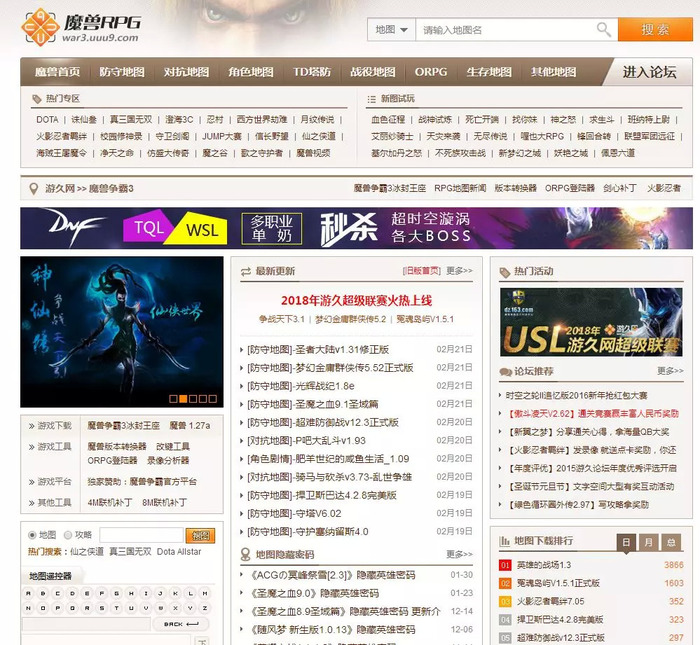
Task: Click the 魔兽RPG site logo
Action: pyautogui.click(x=81, y=27)
